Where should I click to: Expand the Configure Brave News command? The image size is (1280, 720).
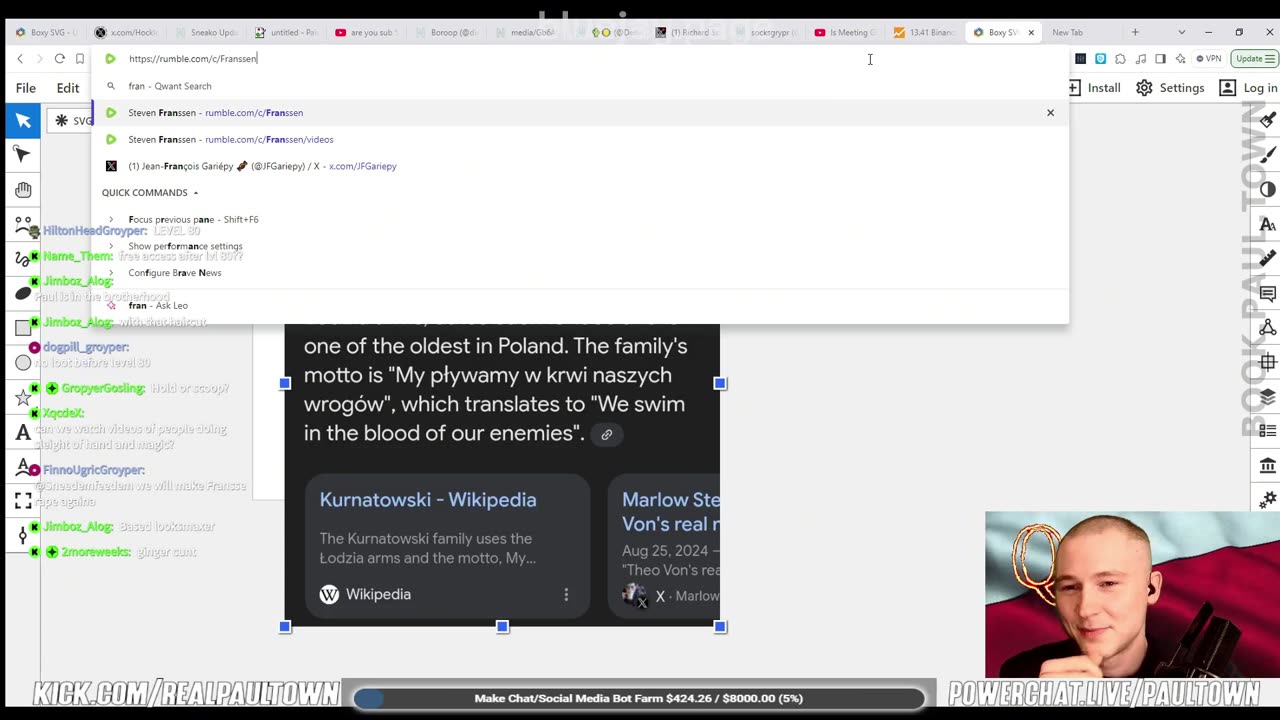(111, 273)
